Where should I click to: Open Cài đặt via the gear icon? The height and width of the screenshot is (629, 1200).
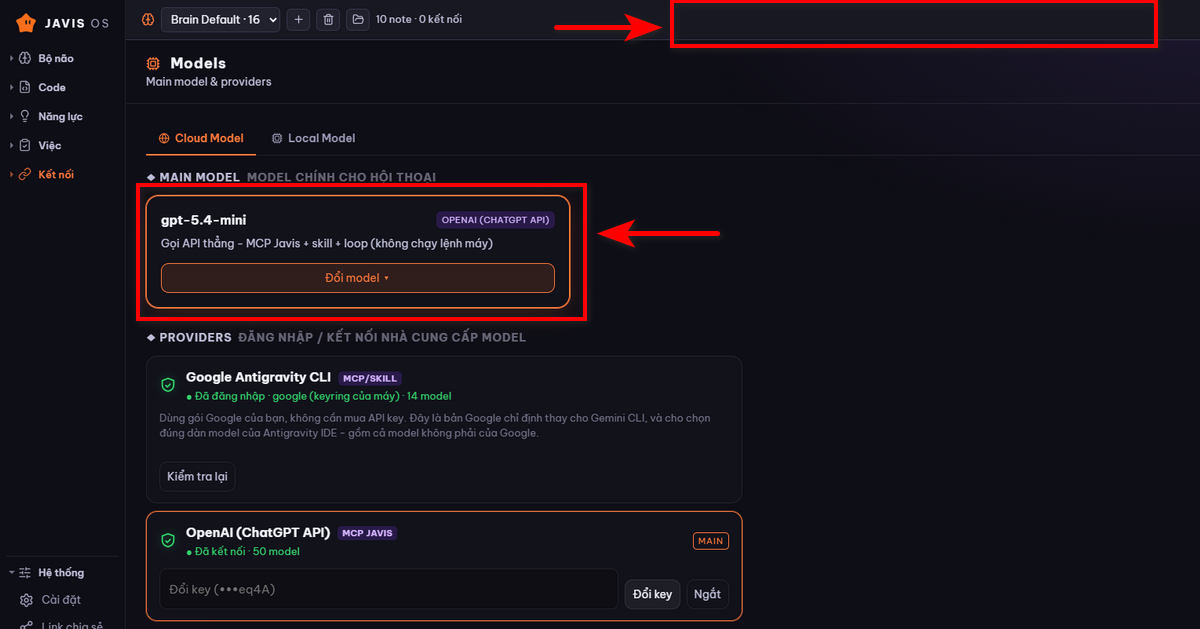(x=27, y=600)
